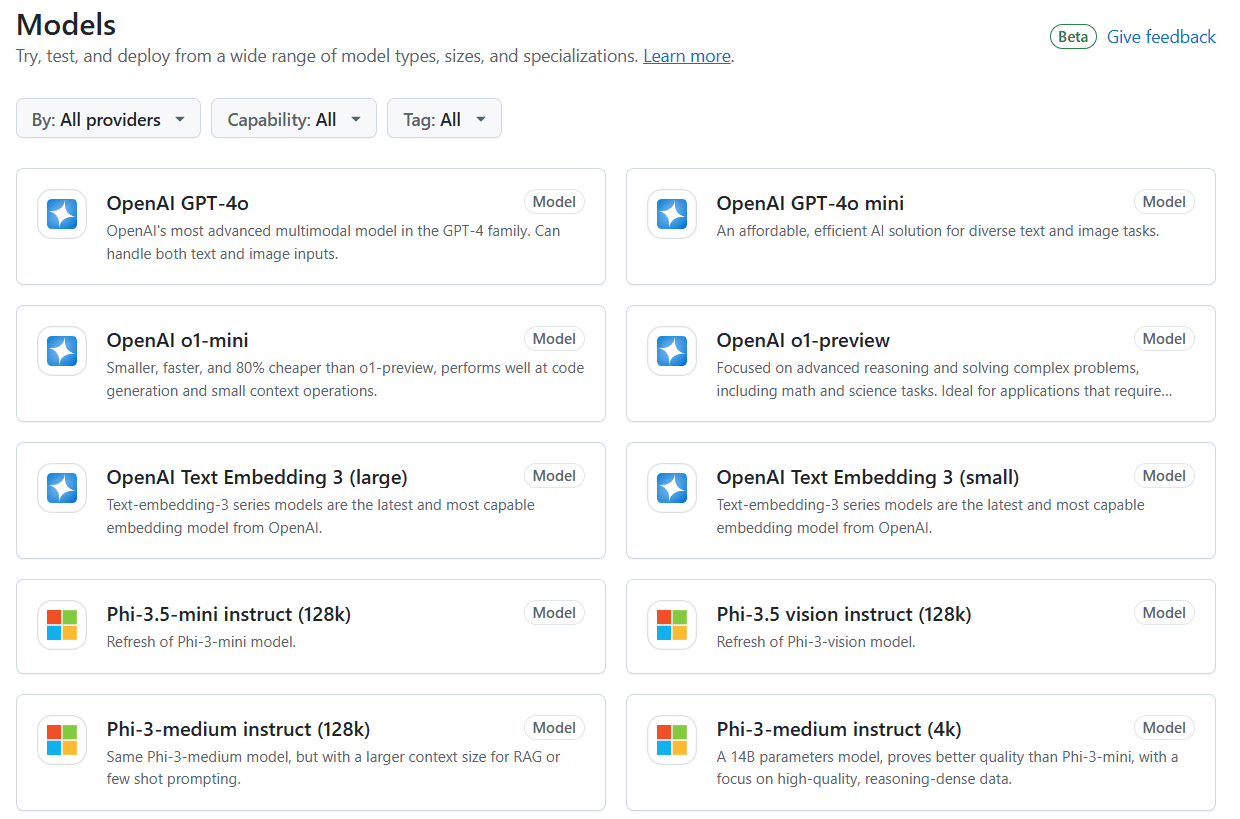The image size is (1240, 819).
Task: Click the Phi-3-medium instruct (4k) Microsoft logo
Action: tap(672, 740)
